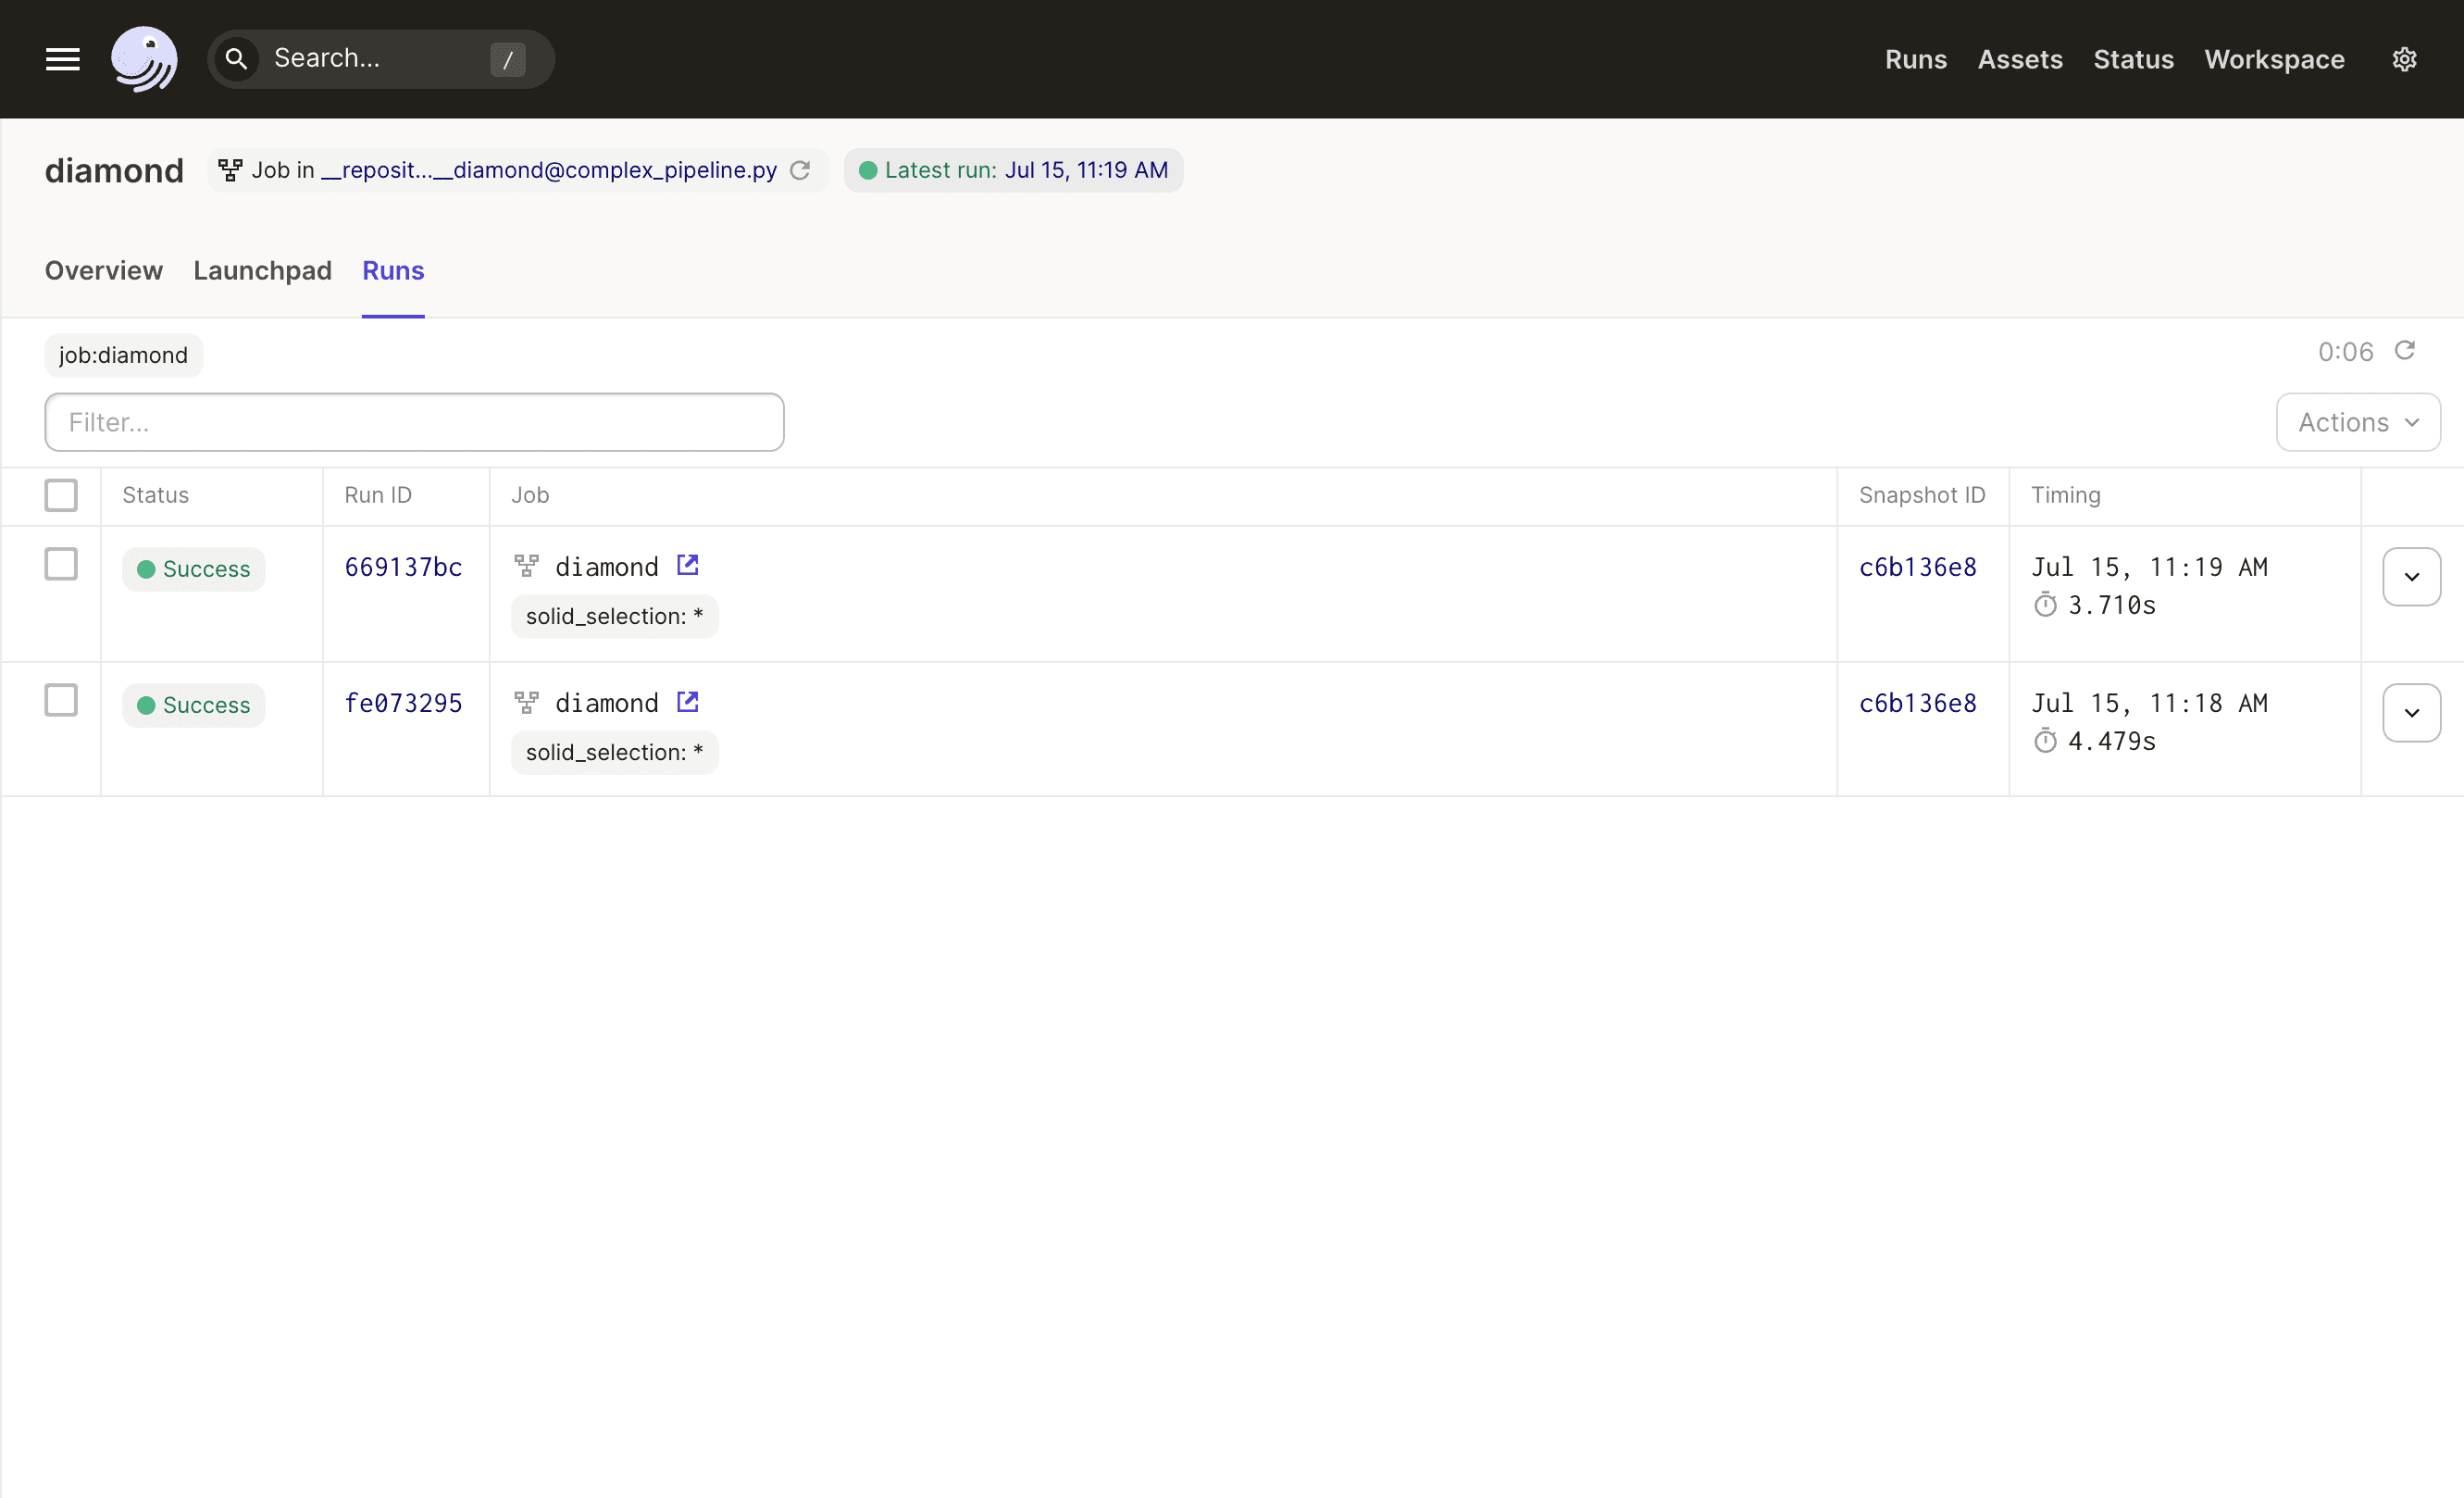The width and height of the screenshot is (2464, 1498).
Task: Click the external link icon for run 669137bc
Action: coord(687,565)
